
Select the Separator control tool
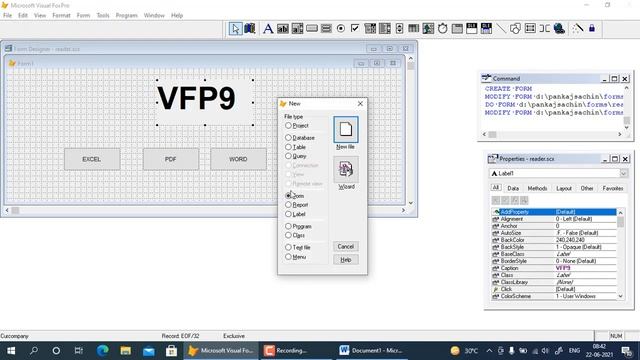tap(544, 29)
